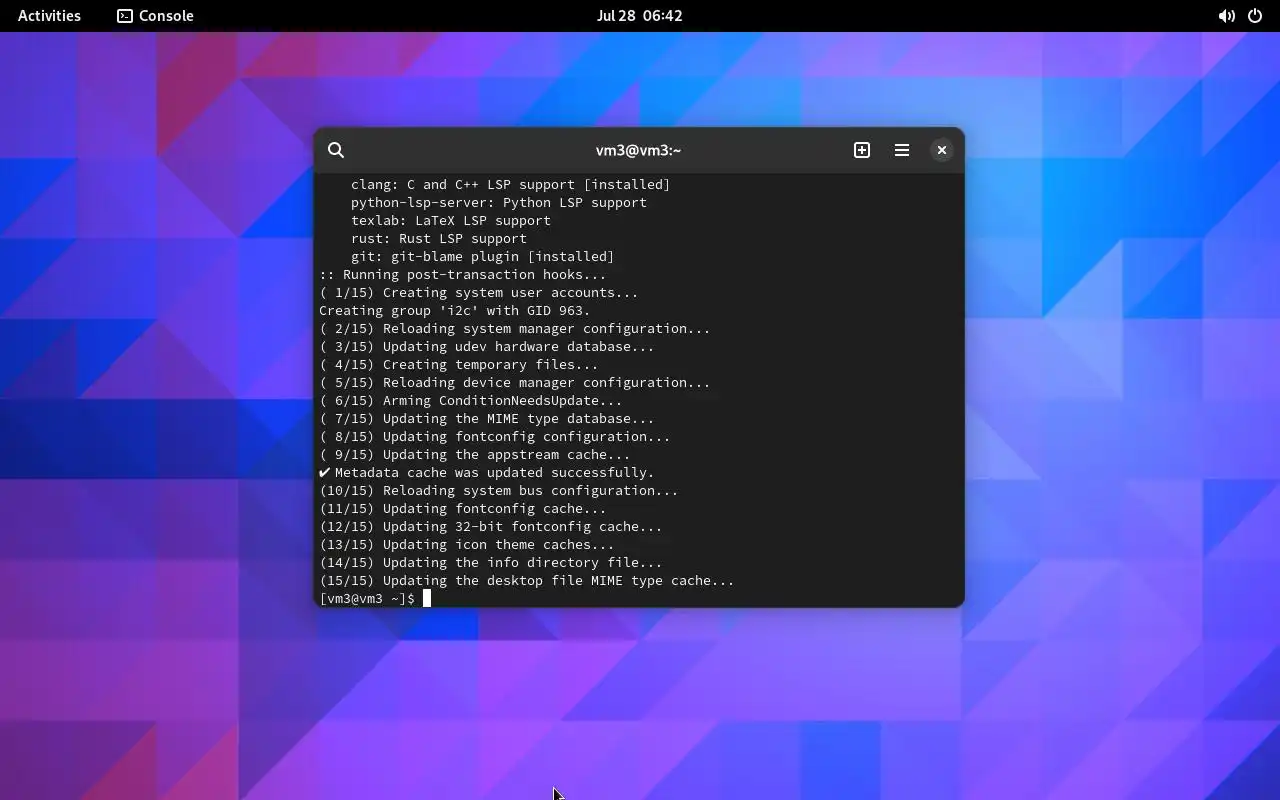Click '( 2/15) Reloading system manager configuration...' line
1280x800 pixels.
pos(515,328)
